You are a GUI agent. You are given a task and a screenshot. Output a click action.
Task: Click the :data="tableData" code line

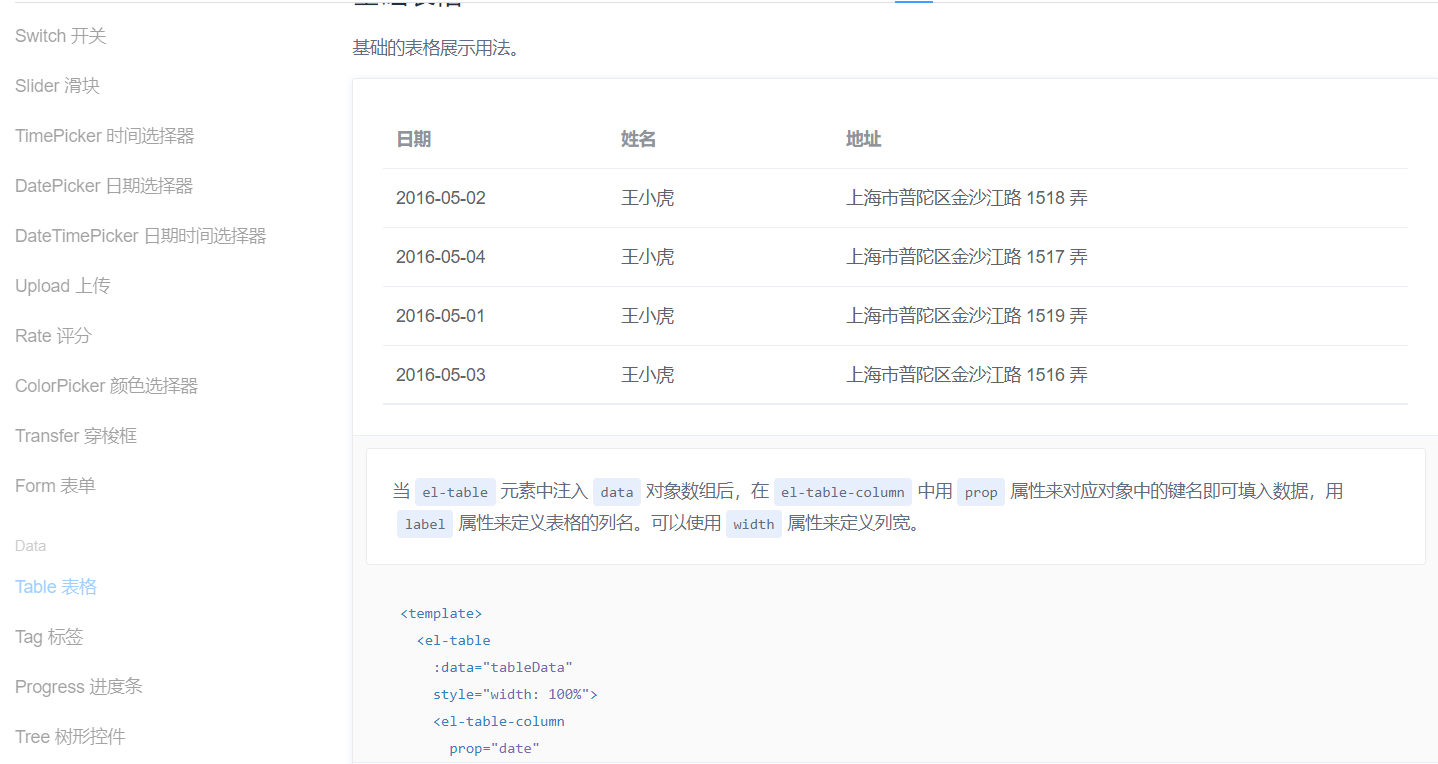pos(502,667)
